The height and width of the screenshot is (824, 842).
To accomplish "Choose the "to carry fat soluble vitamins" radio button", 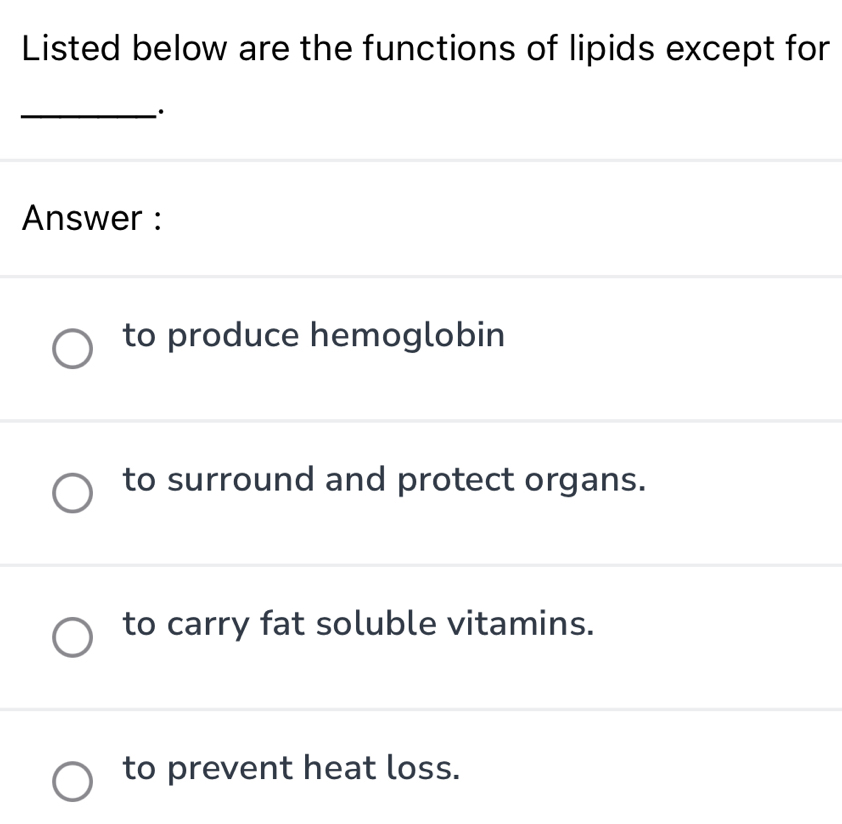I will click(72, 638).
